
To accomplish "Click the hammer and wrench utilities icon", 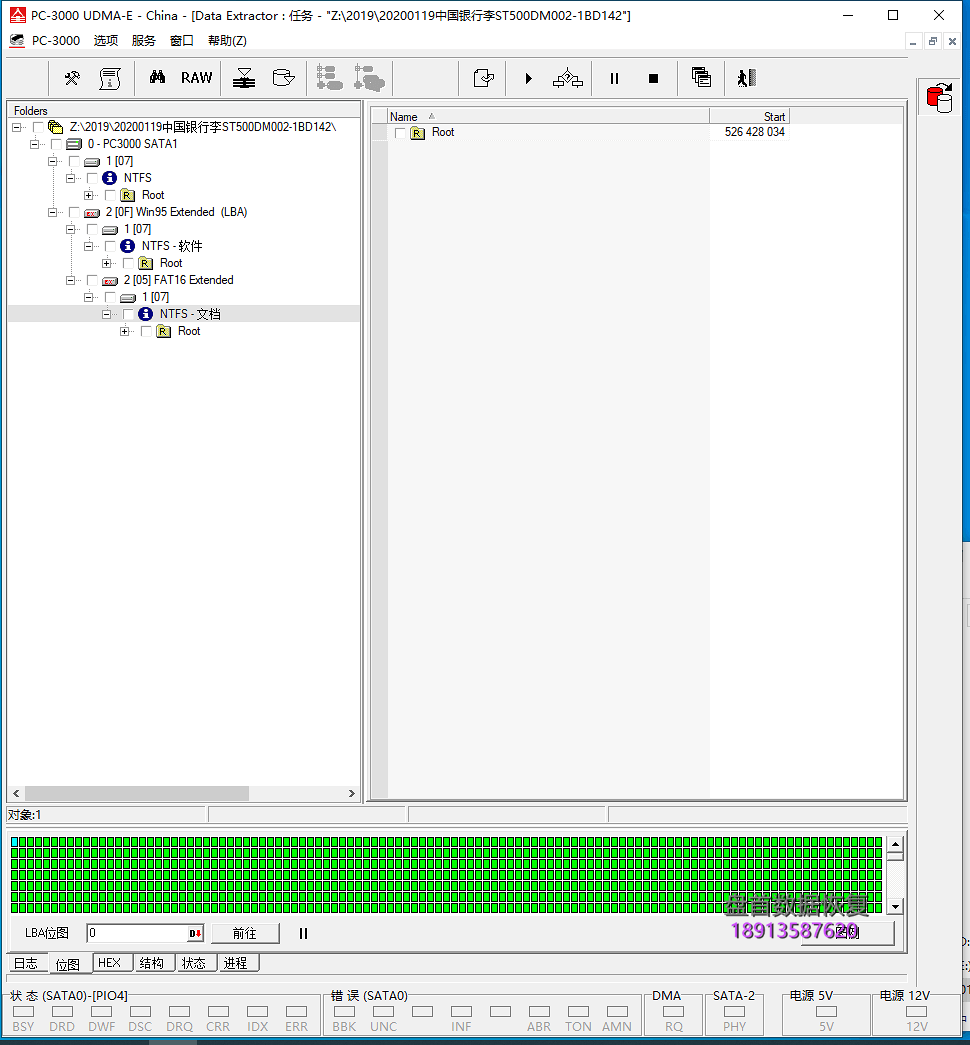I will pos(72,78).
